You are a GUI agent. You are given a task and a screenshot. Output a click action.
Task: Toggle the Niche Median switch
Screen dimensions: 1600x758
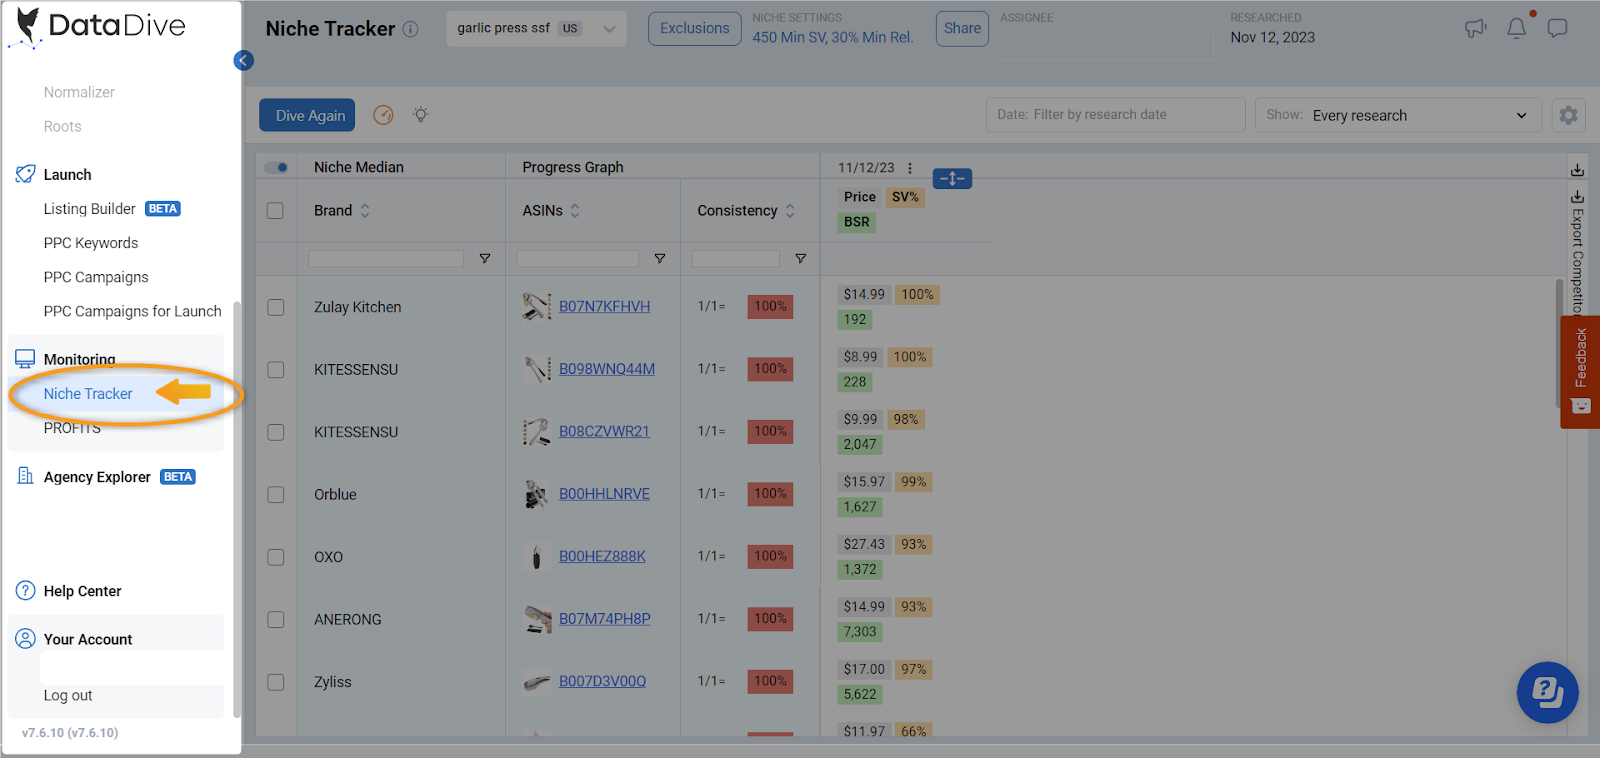pos(276,167)
